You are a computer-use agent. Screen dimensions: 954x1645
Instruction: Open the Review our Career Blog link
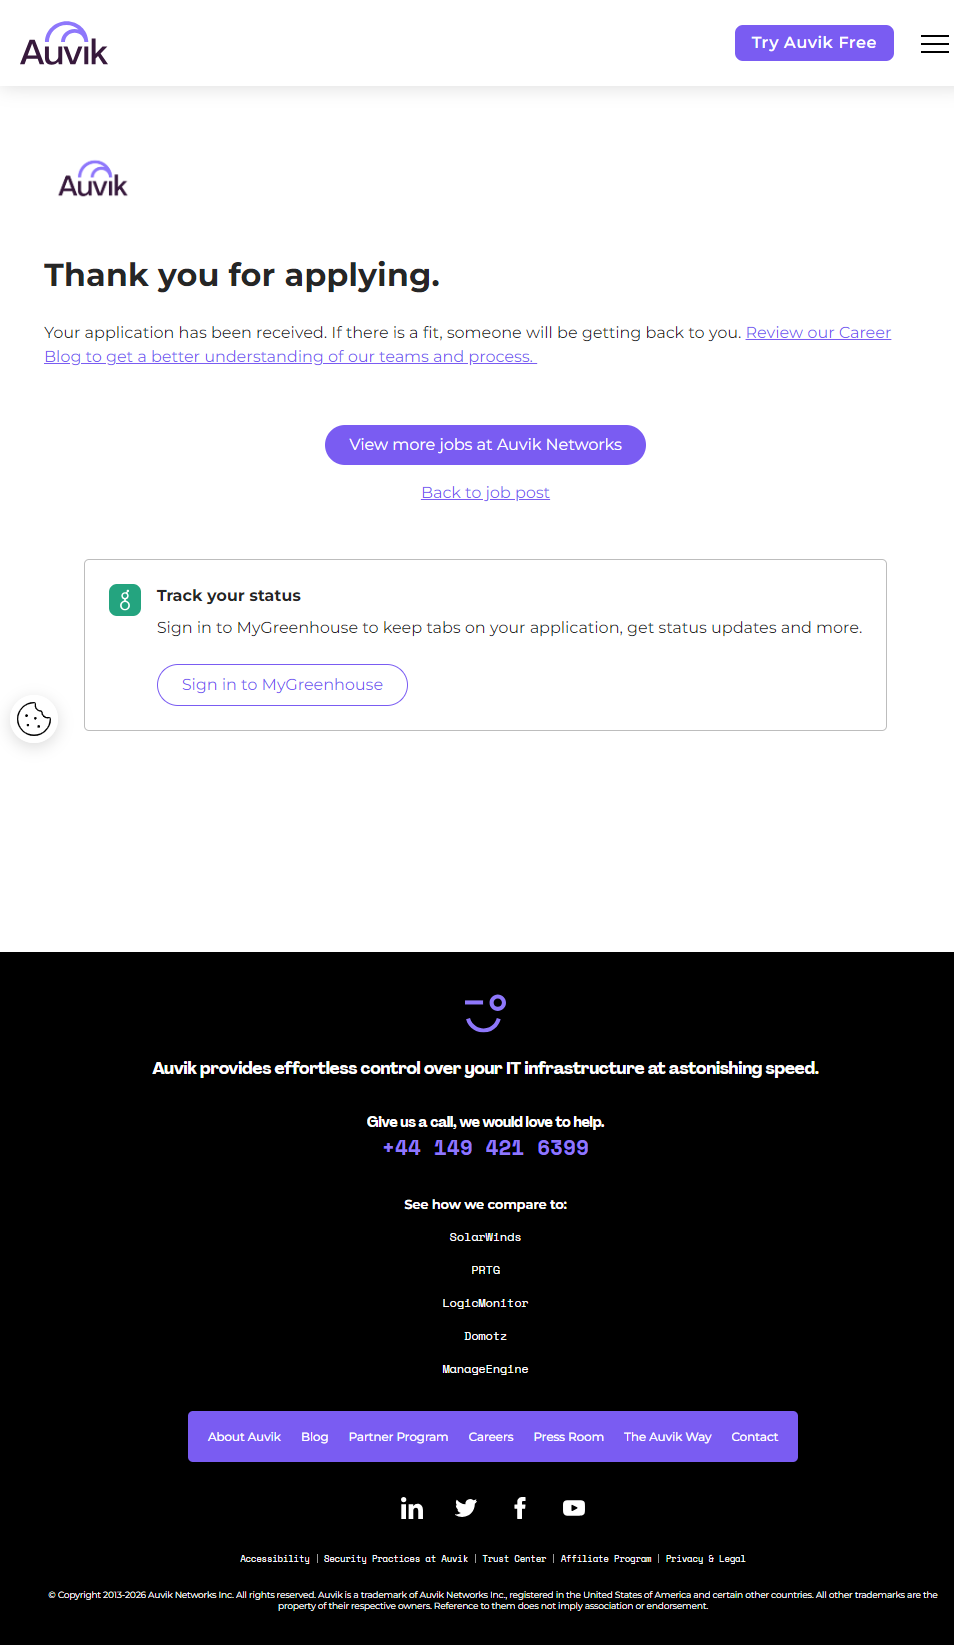pos(817,333)
